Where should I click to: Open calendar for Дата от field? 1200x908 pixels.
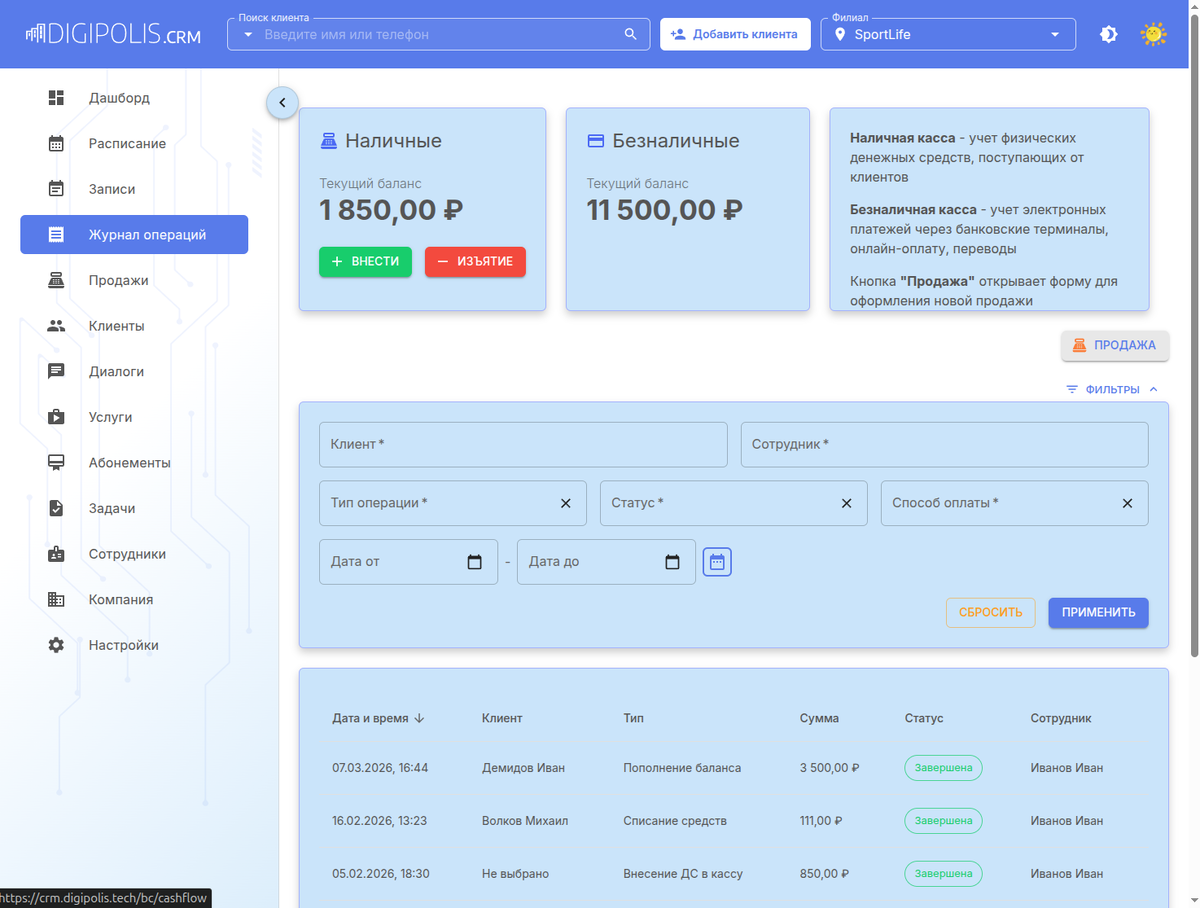click(475, 562)
